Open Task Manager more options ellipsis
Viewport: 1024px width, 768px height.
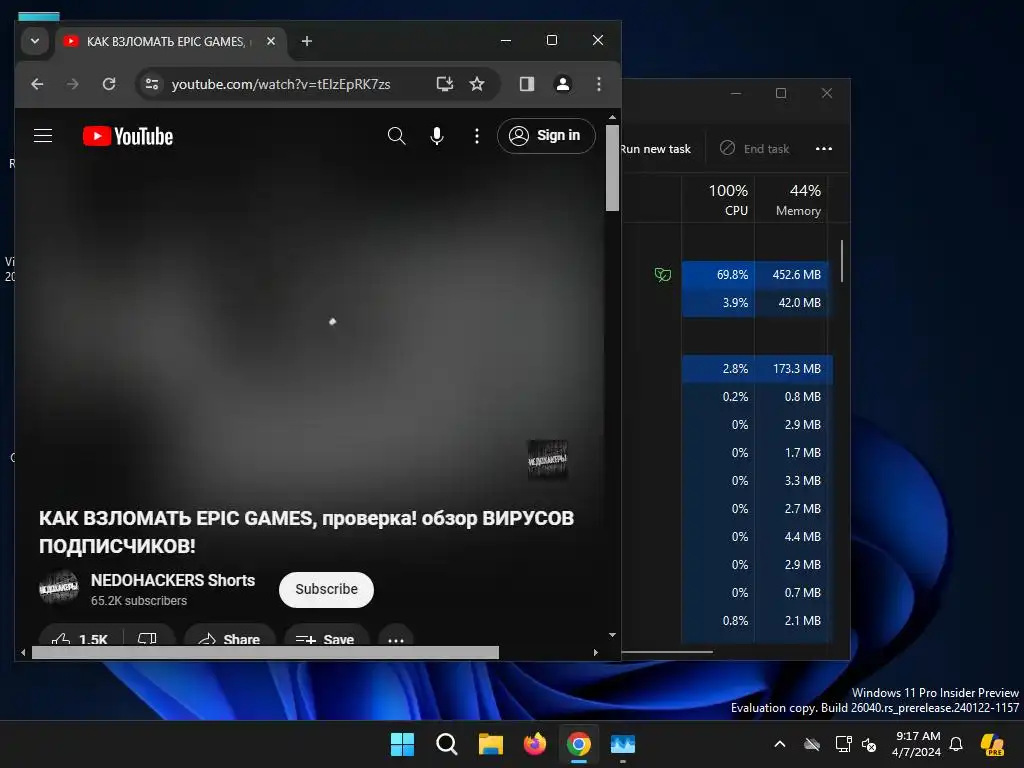824,149
